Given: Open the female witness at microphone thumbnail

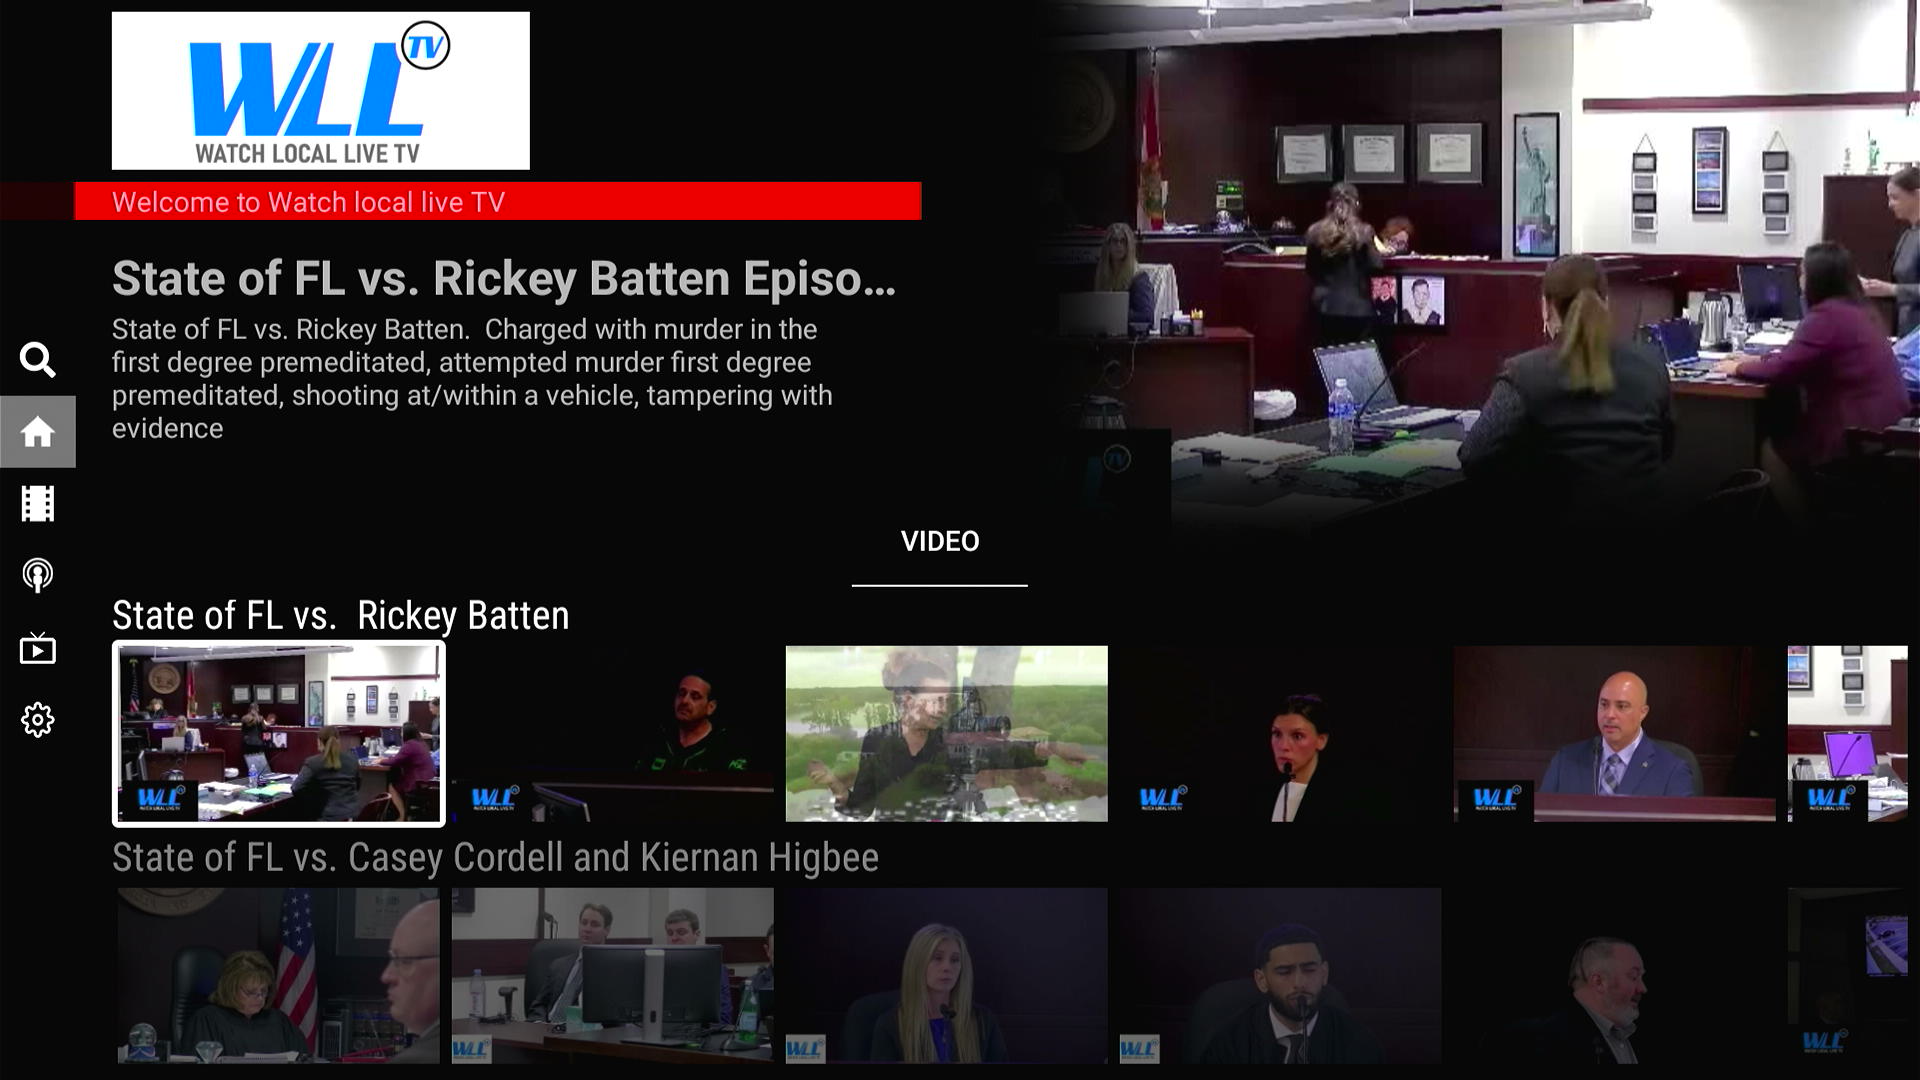Looking at the screenshot, I should (1281, 733).
